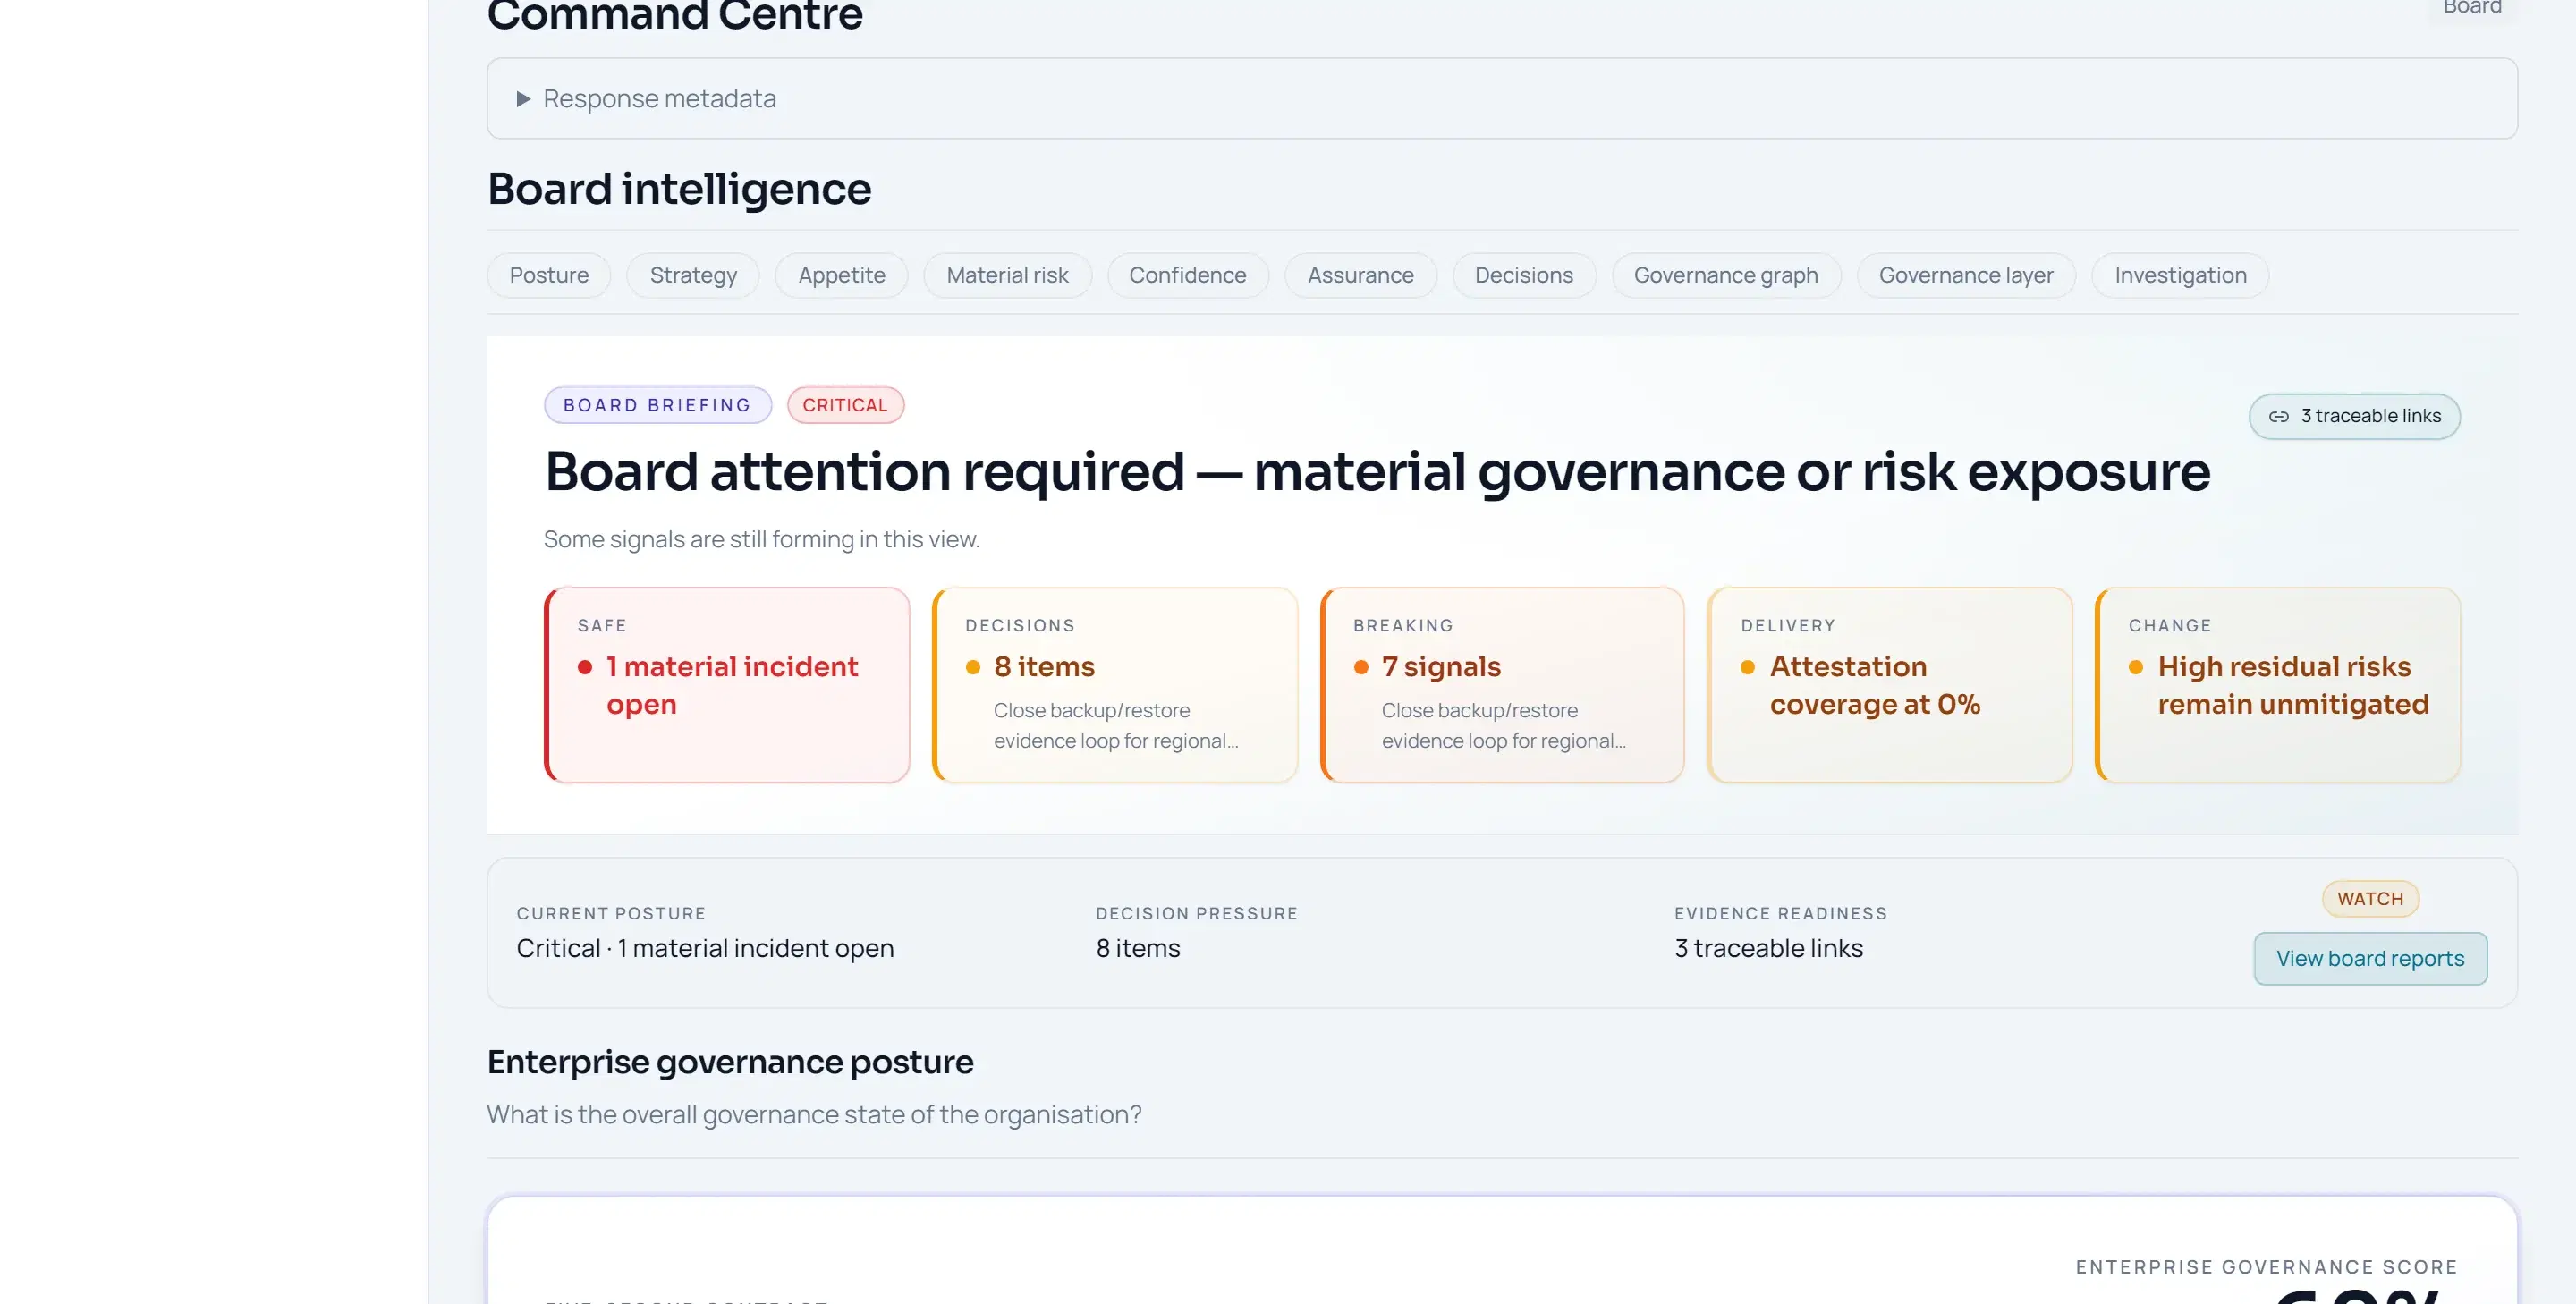
Task: Open the Material risk chip
Action: click(1007, 275)
